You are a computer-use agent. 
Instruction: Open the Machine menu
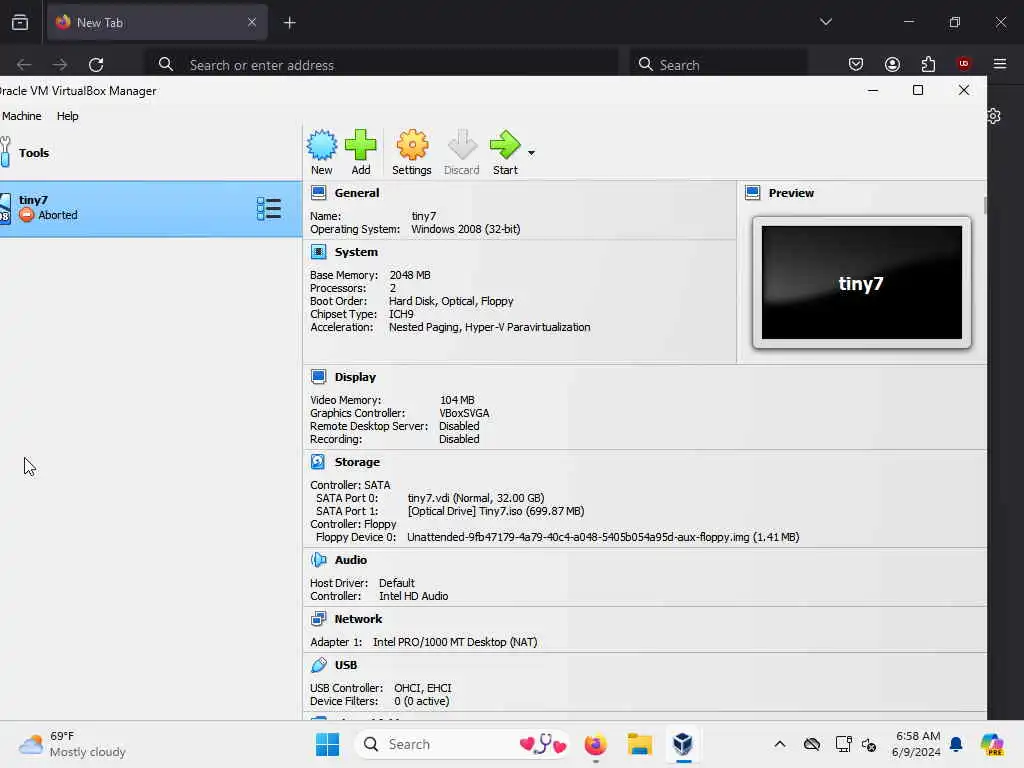tap(22, 116)
